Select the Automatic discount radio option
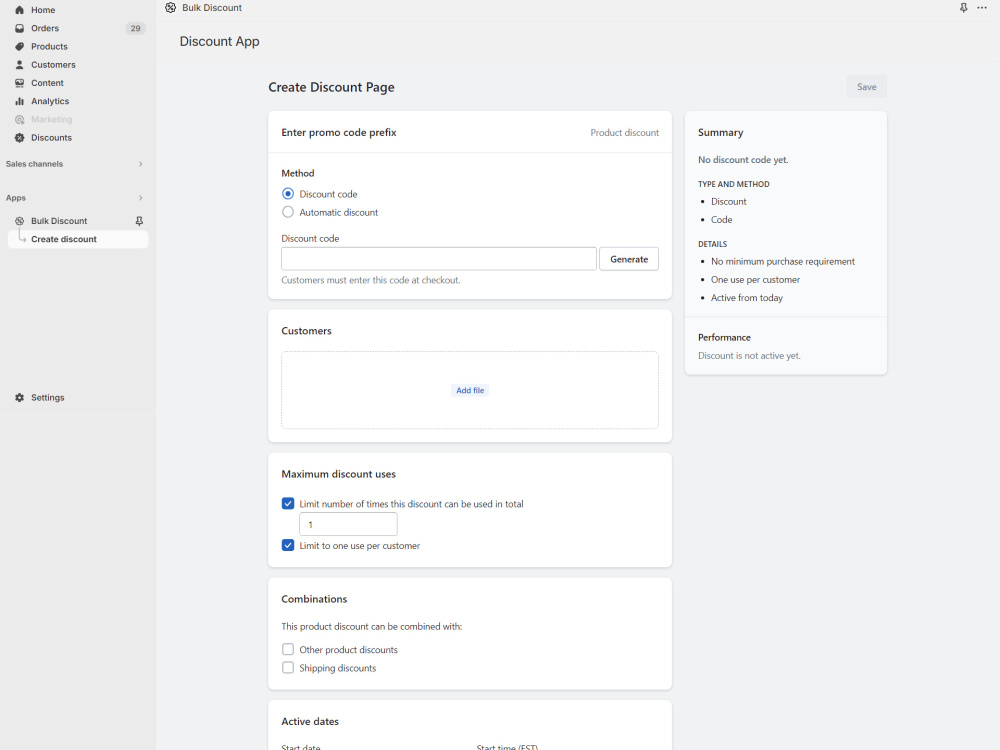 [288, 212]
